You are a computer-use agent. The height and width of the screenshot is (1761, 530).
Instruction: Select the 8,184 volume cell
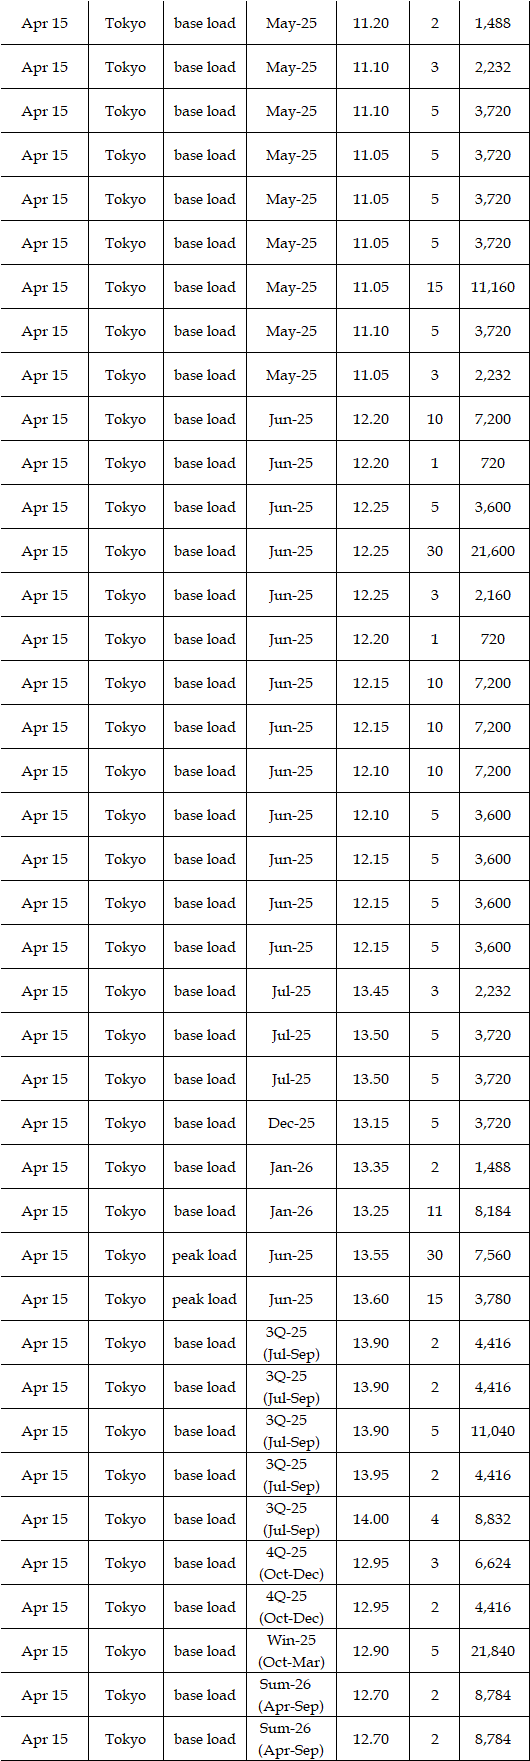(493, 1211)
